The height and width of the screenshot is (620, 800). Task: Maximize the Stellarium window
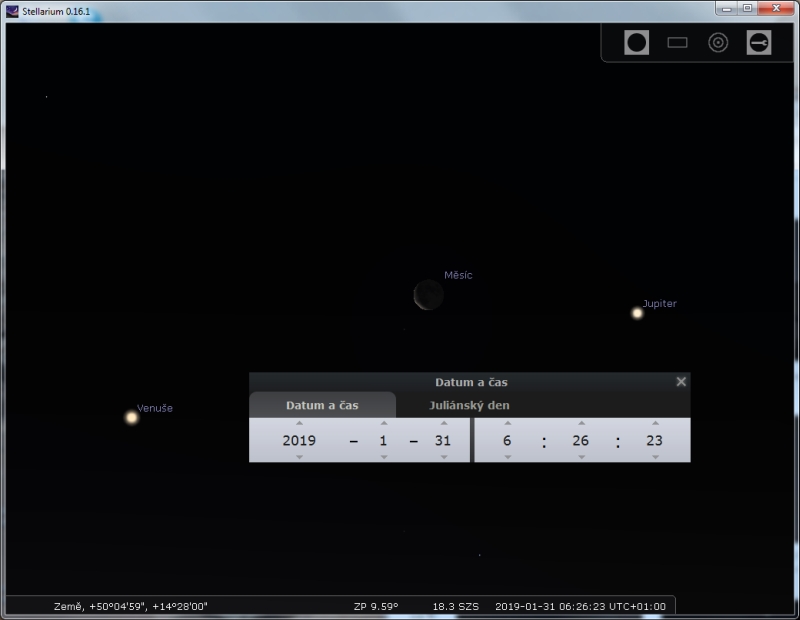point(747,9)
